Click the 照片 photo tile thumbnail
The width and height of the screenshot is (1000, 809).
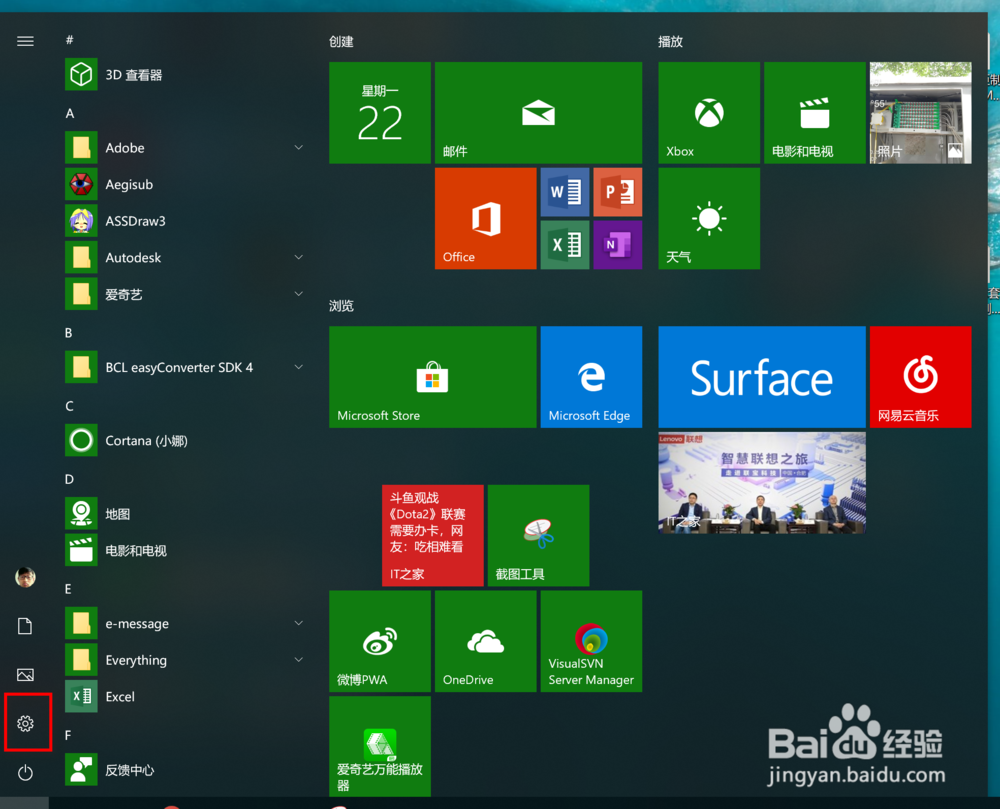coord(920,112)
